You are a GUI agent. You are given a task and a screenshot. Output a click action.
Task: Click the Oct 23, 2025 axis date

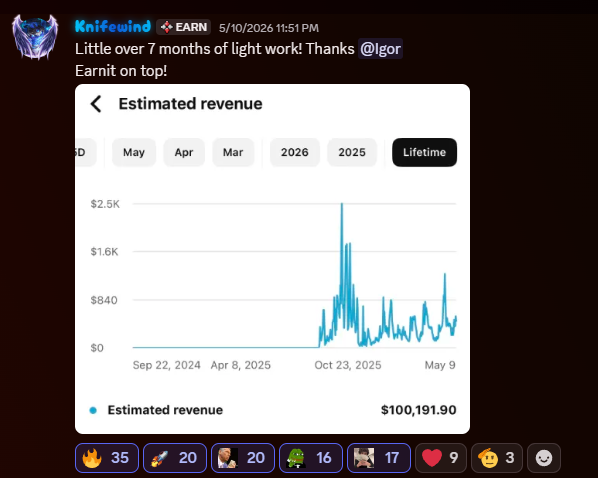pos(348,365)
